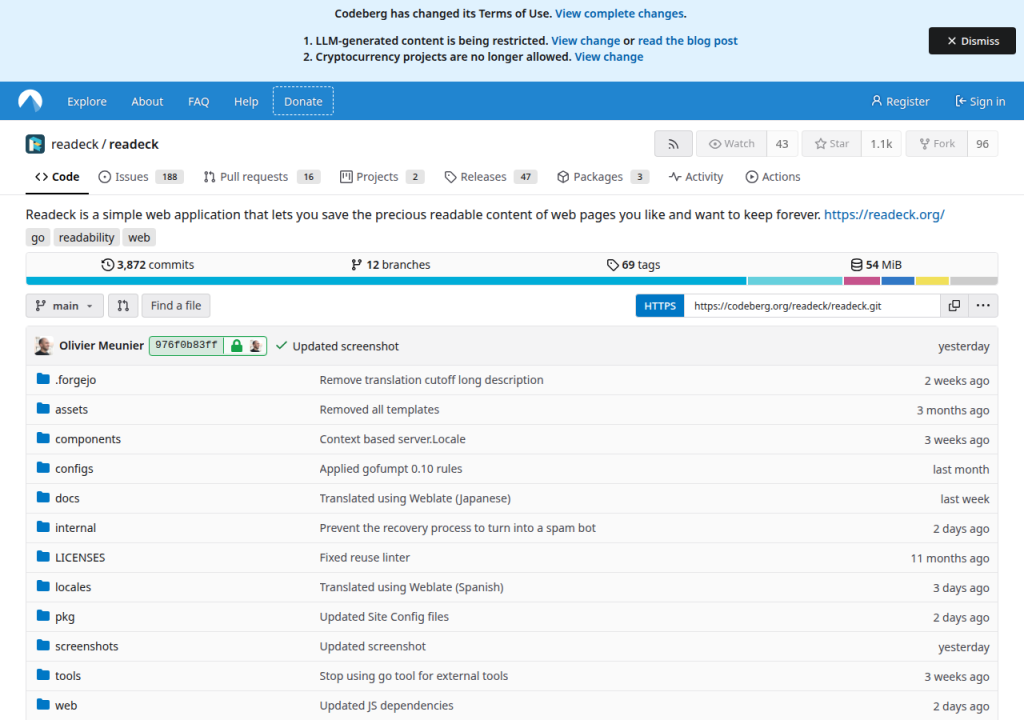View the 69 tags
The image size is (1024, 720).
(x=633, y=265)
